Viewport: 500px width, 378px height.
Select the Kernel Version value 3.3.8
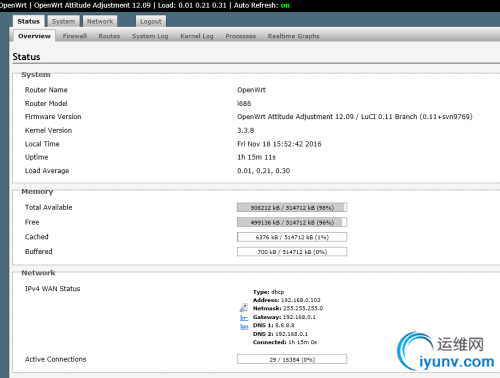(x=246, y=130)
